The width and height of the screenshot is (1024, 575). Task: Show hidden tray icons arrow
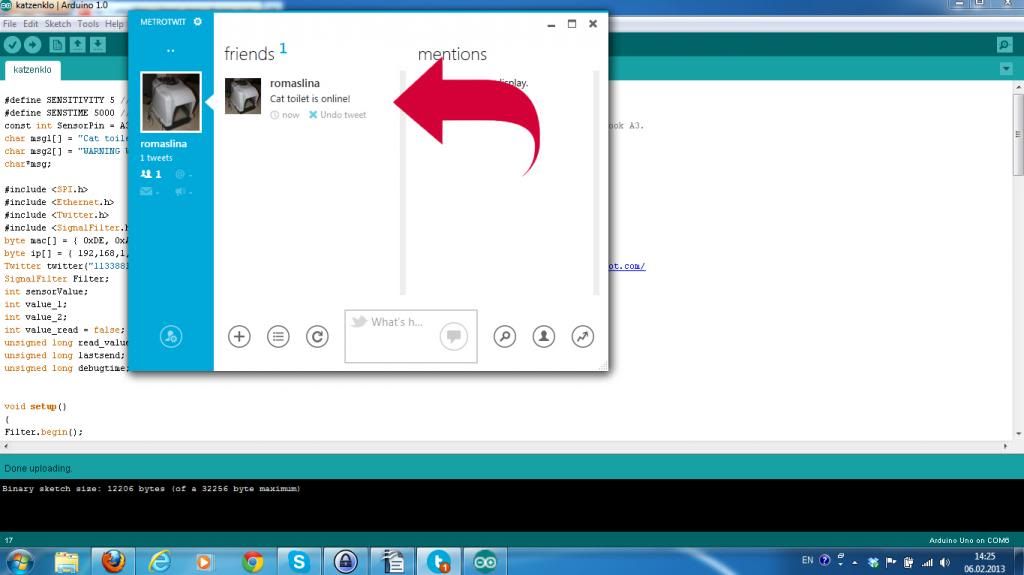click(x=855, y=562)
